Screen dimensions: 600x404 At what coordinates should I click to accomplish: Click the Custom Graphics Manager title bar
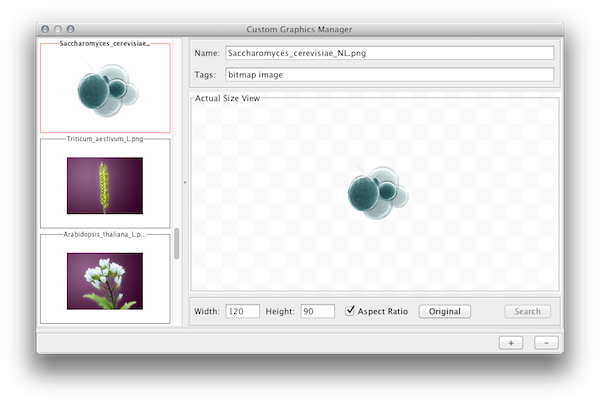[300, 31]
